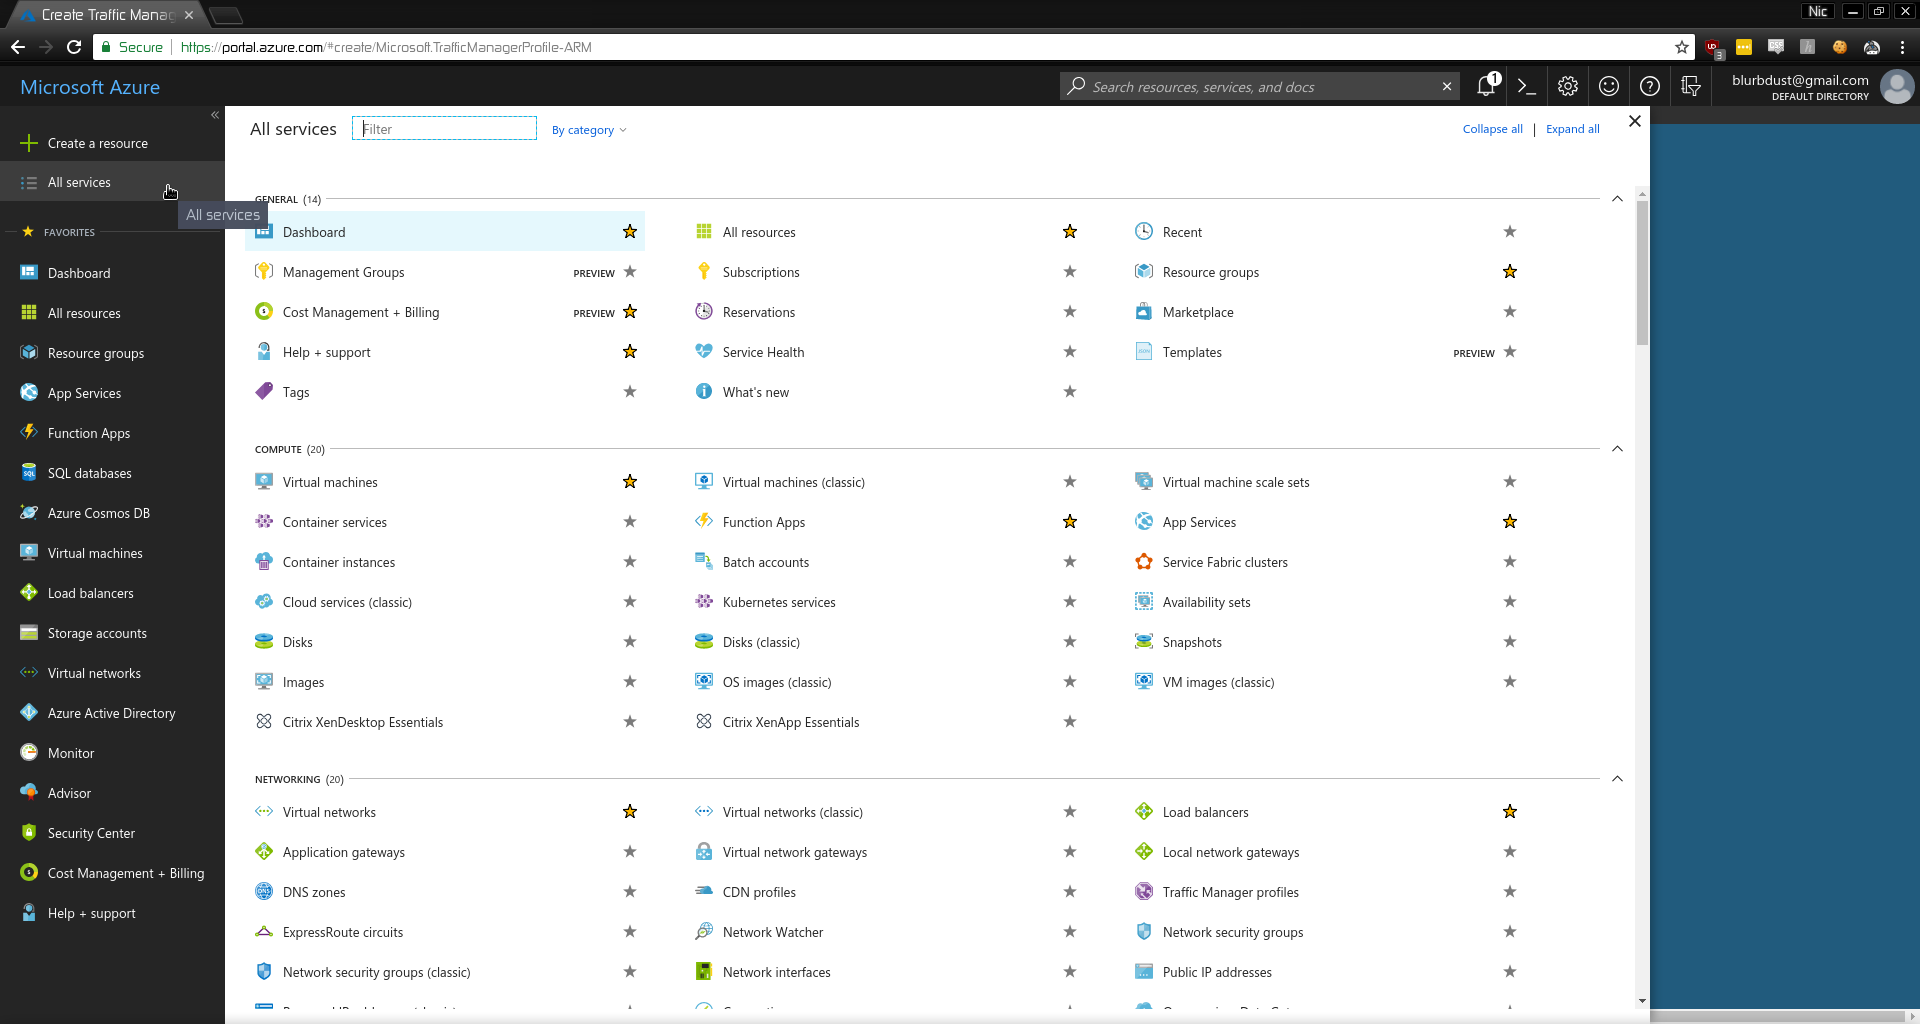Launch Cloud Shell from the top bar
This screenshot has height=1024, width=1920.
[1527, 86]
